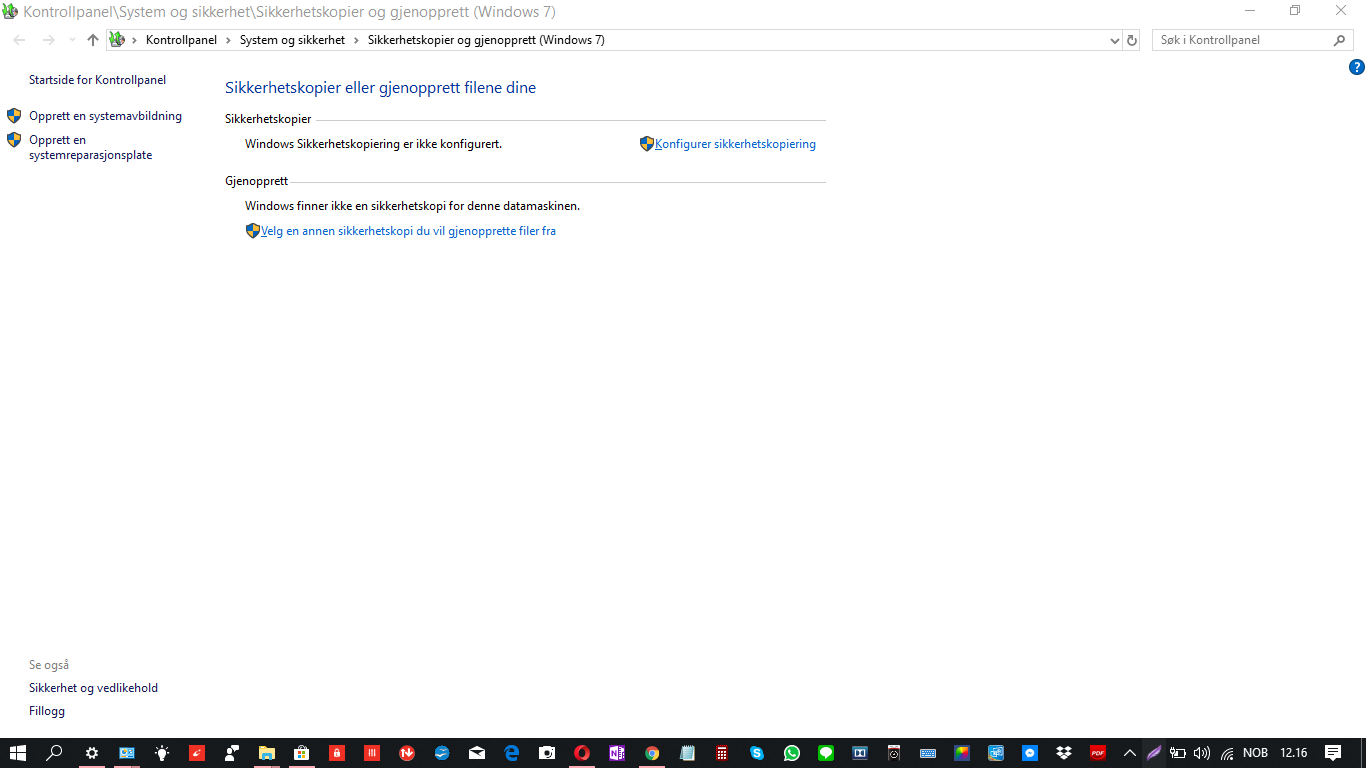Image resolution: width=1366 pixels, height=768 pixels.
Task: Launch Microsoft Edge from taskbar
Action: coord(512,753)
